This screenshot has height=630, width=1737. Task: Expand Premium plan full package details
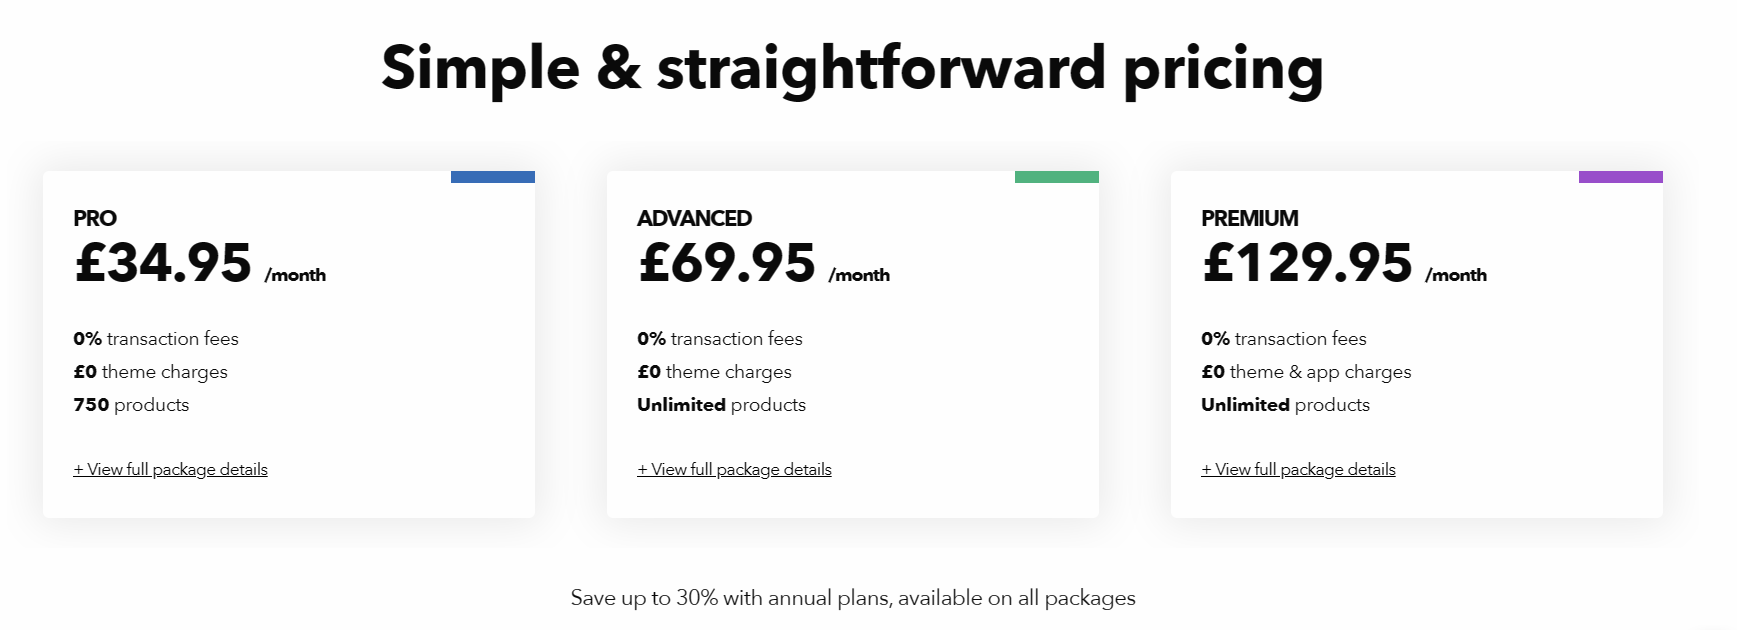tap(1298, 469)
